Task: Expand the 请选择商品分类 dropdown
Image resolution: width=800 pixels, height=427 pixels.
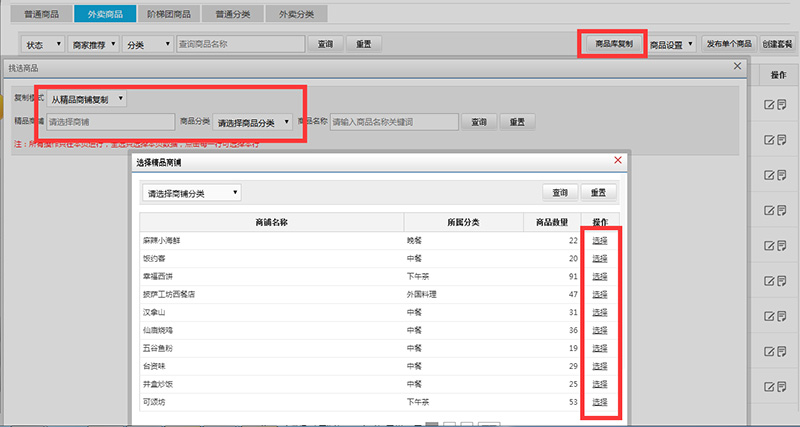Action: tap(253, 122)
